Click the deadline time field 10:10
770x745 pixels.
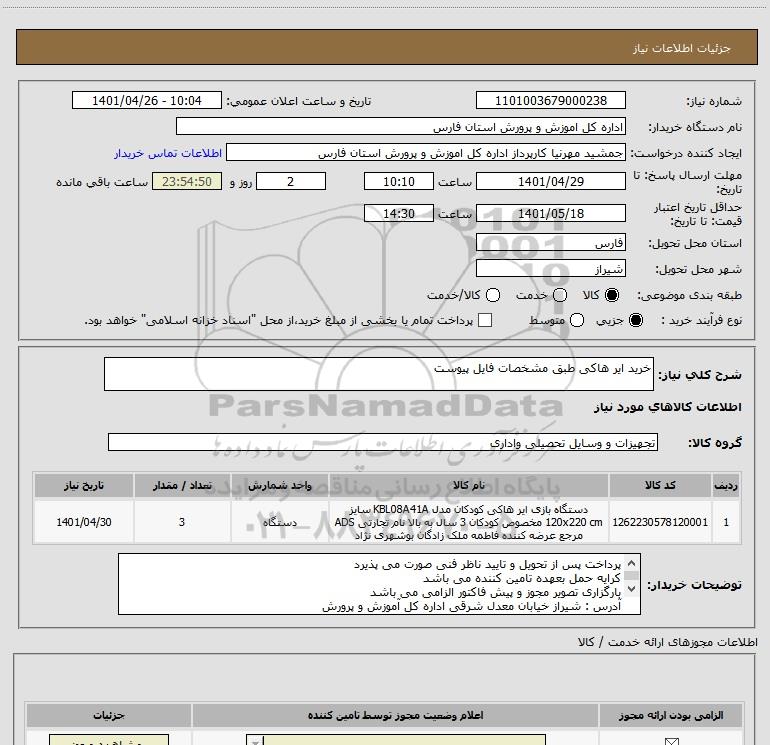click(399, 181)
